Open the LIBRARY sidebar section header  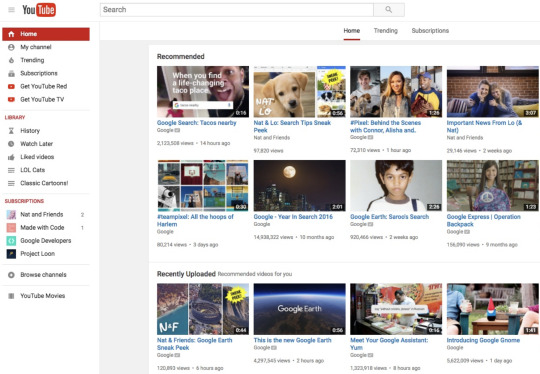point(15,117)
